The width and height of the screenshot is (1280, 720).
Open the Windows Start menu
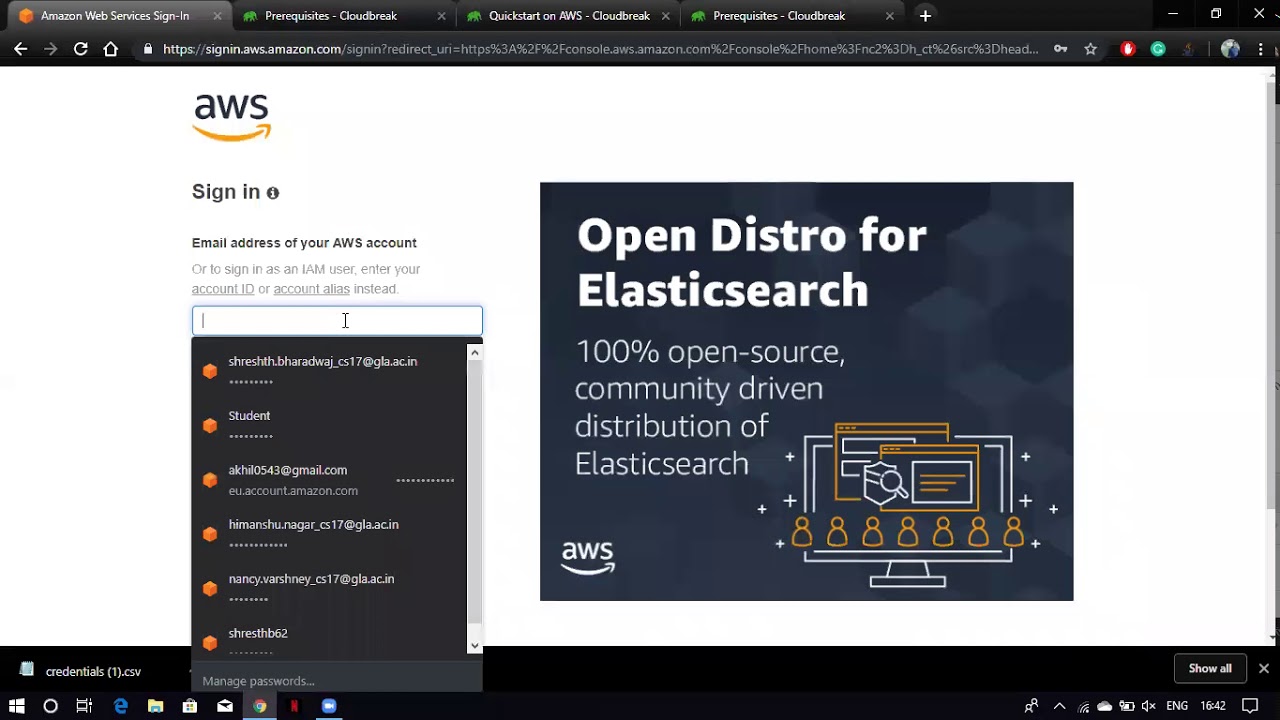point(17,706)
